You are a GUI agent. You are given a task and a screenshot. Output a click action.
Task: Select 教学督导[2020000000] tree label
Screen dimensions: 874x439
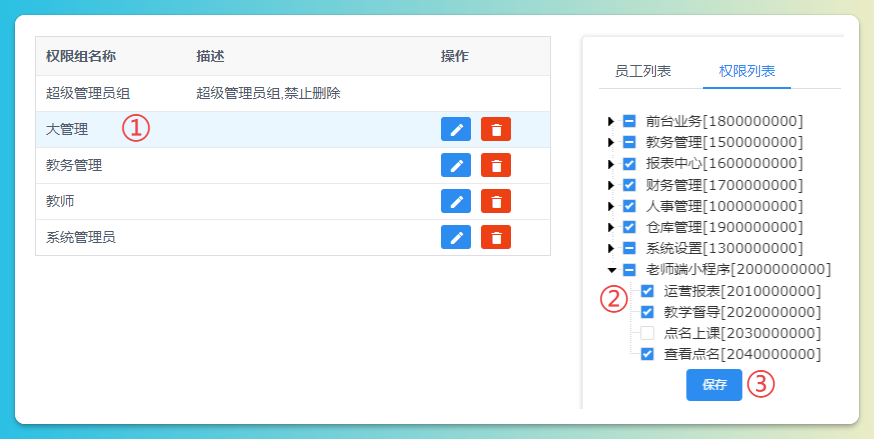[x=742, y=312]
